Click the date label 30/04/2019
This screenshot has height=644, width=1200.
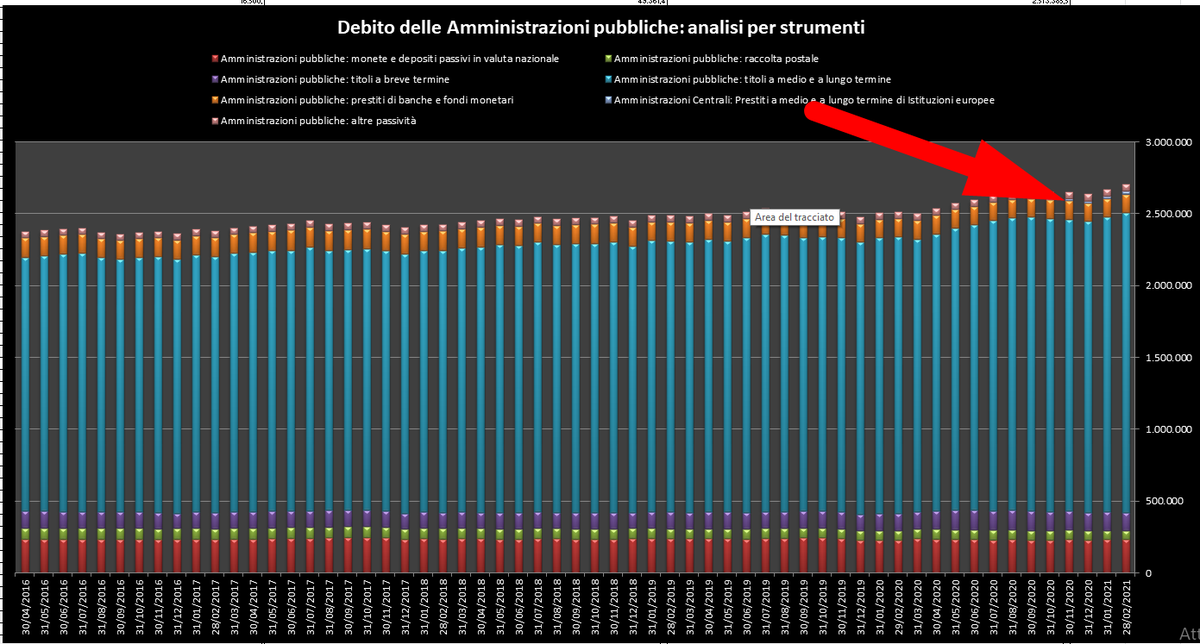(x=711, y=608)
